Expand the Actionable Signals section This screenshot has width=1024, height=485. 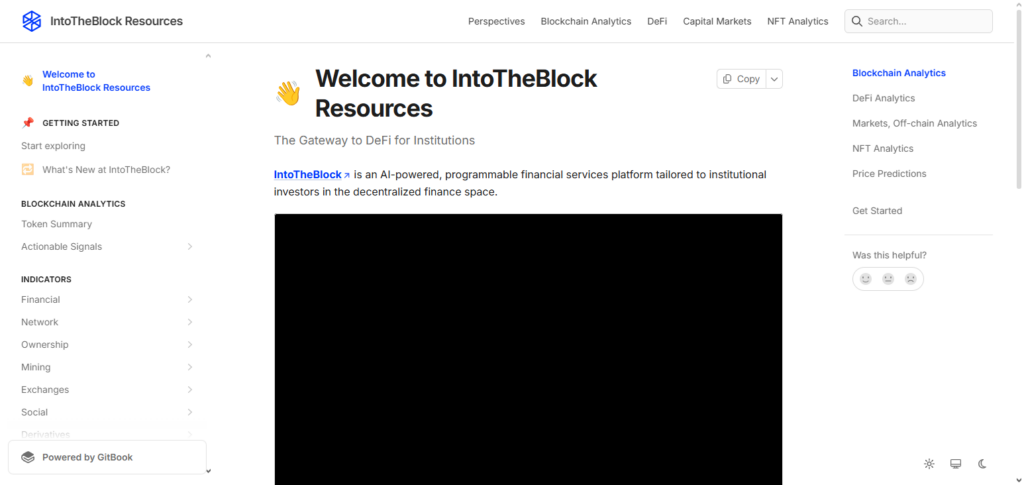(x=190, y=247)
